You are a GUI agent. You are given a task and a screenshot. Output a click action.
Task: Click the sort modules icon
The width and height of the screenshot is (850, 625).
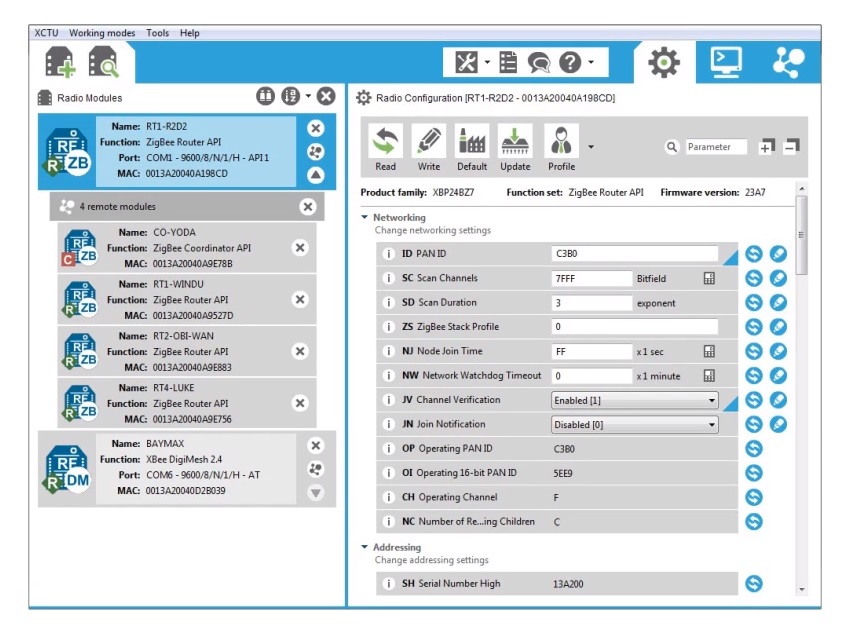(291, 96)
